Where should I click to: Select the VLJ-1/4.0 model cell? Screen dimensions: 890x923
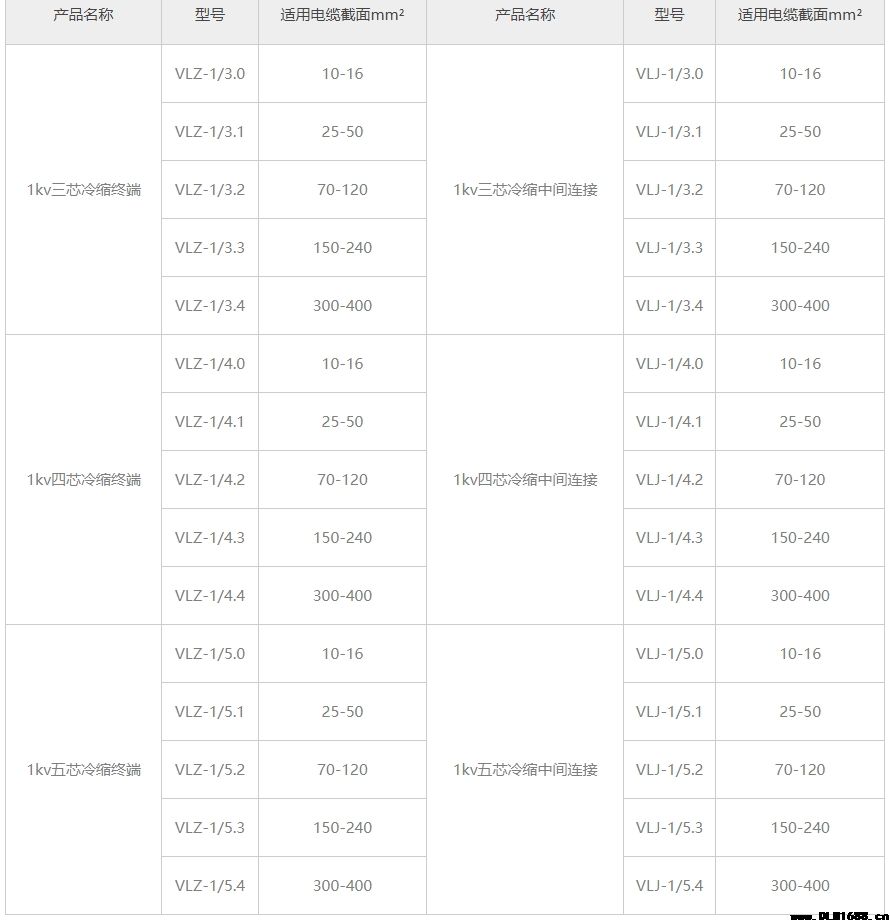click(669, 364)
